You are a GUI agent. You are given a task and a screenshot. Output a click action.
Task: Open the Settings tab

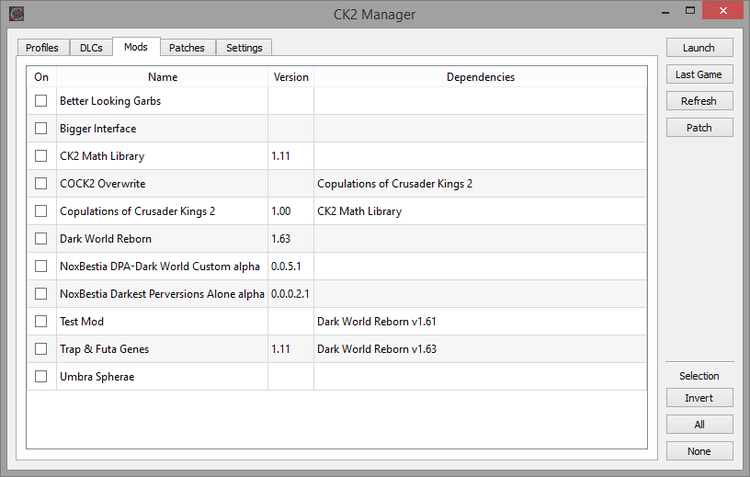(244, 48)
